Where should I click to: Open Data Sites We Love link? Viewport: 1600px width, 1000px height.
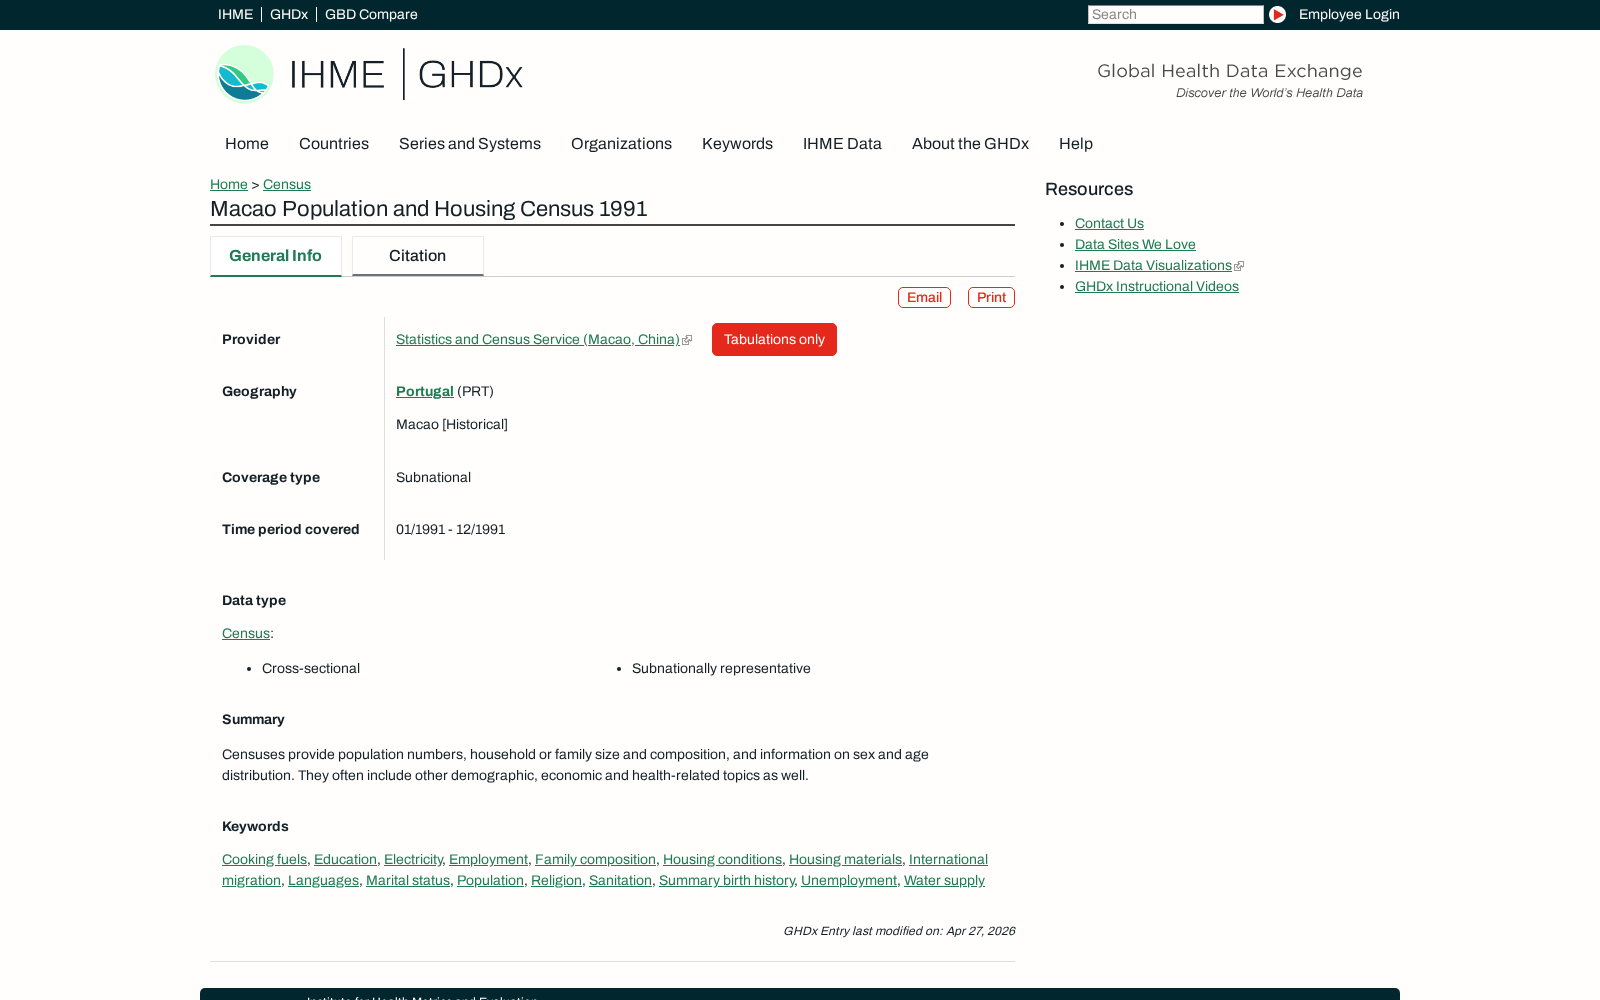point(1135,245)
